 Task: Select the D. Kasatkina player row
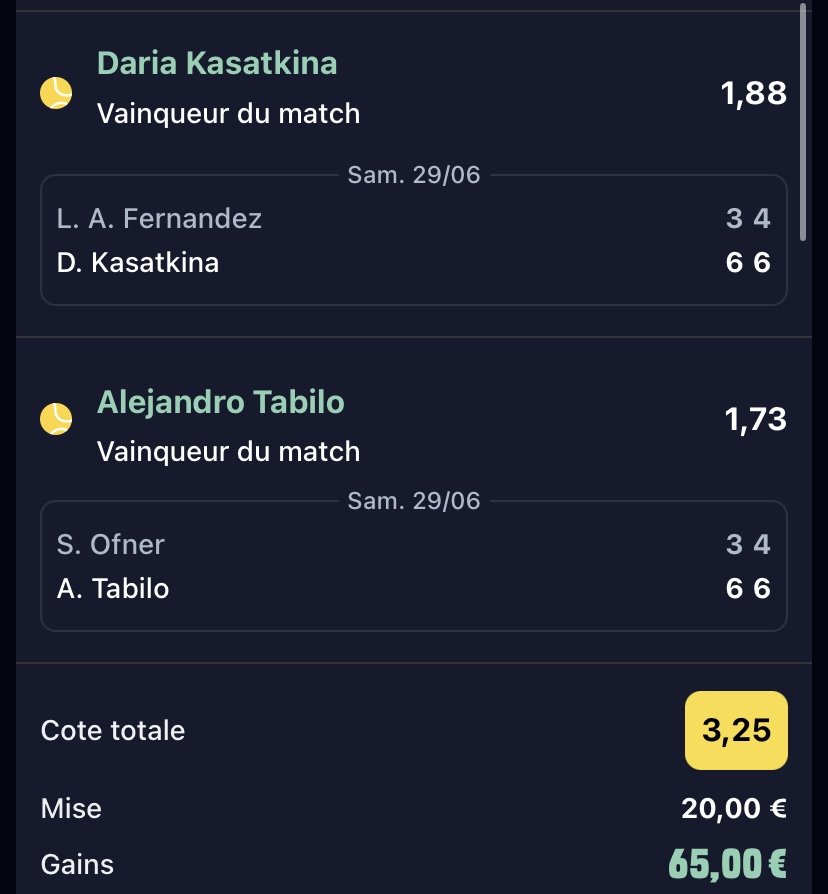click(414, 262)
